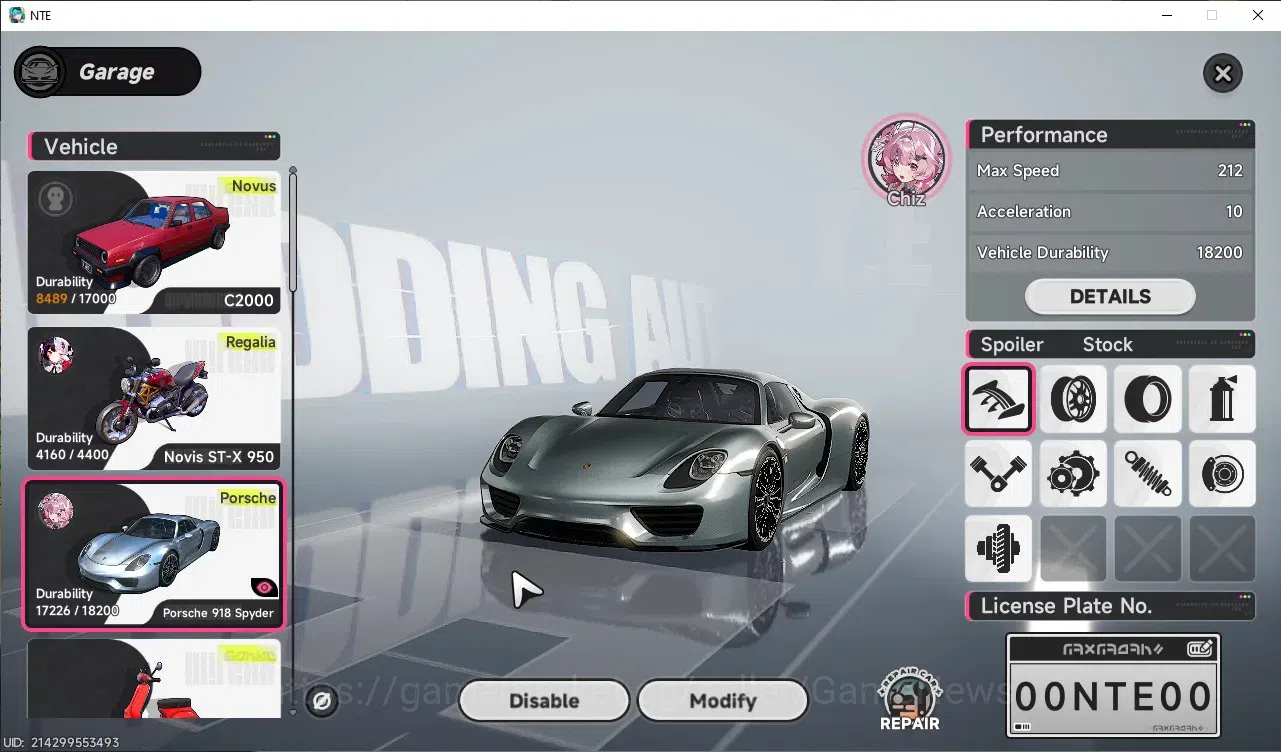Image resolution: width=1281 pixels, height=752 pixels.
Task: Select the Spoiler part slot
Action: [x=998, y=398]
